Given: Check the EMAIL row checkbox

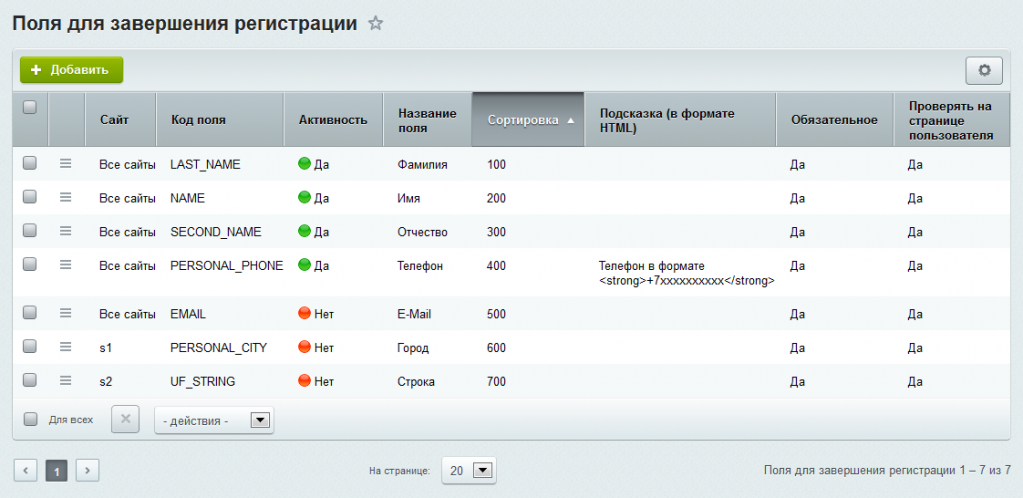Looking at the screenshot, I should [30, 313].
